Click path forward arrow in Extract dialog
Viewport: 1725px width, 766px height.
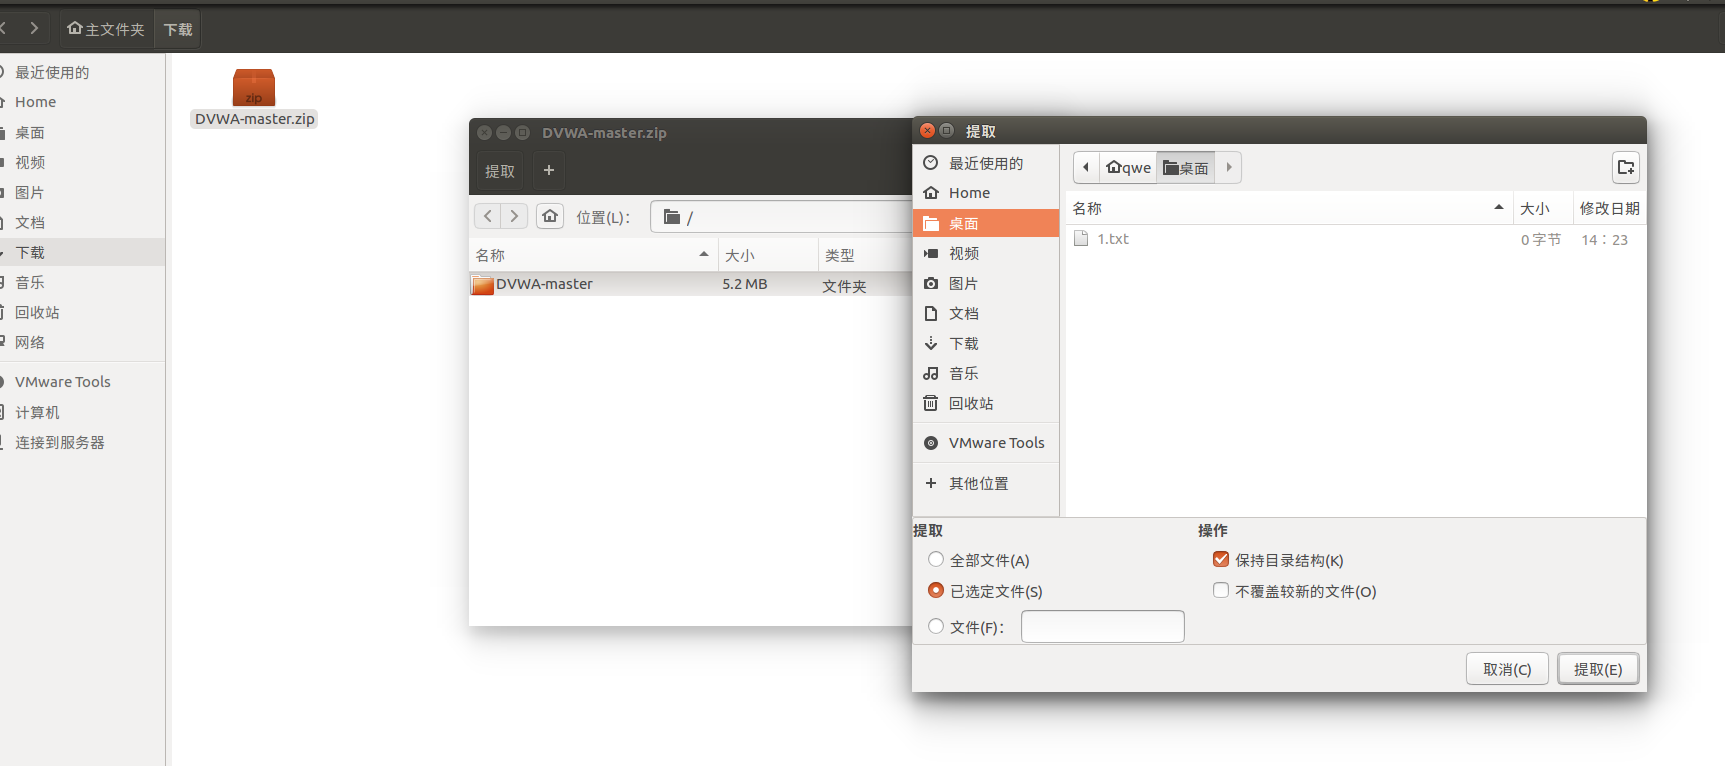coord(1229,167)
